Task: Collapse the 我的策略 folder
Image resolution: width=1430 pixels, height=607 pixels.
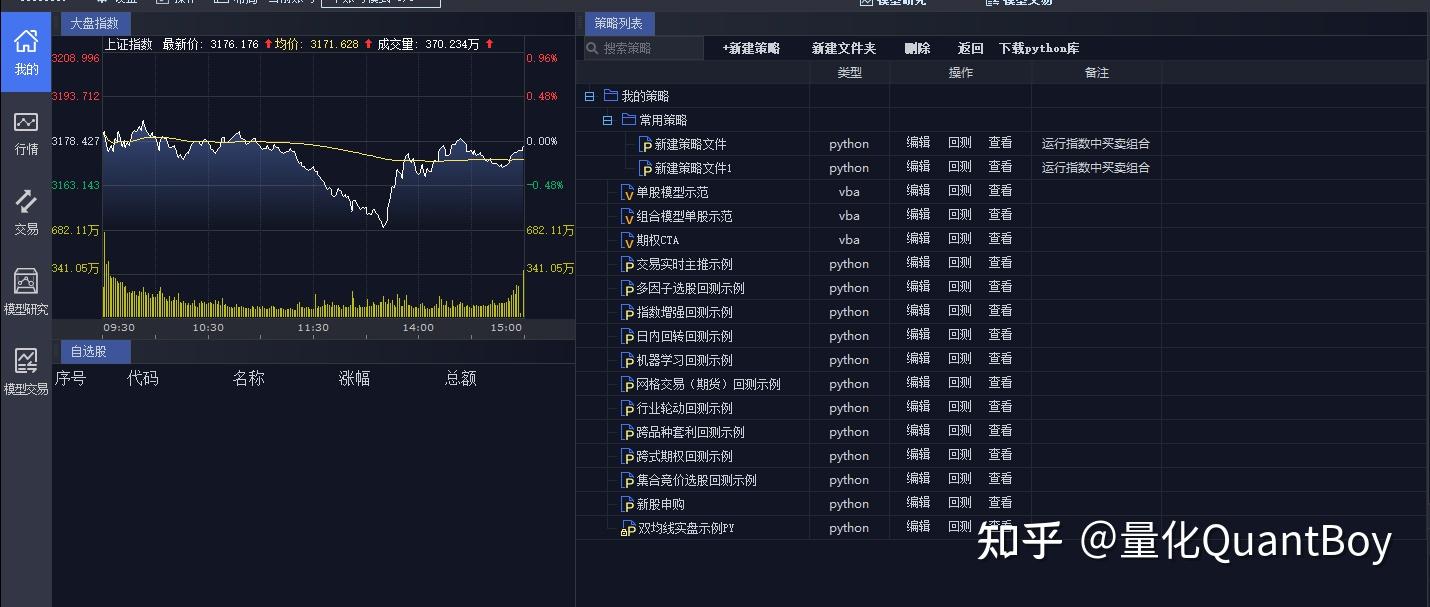Action: (x=589, y=95)
